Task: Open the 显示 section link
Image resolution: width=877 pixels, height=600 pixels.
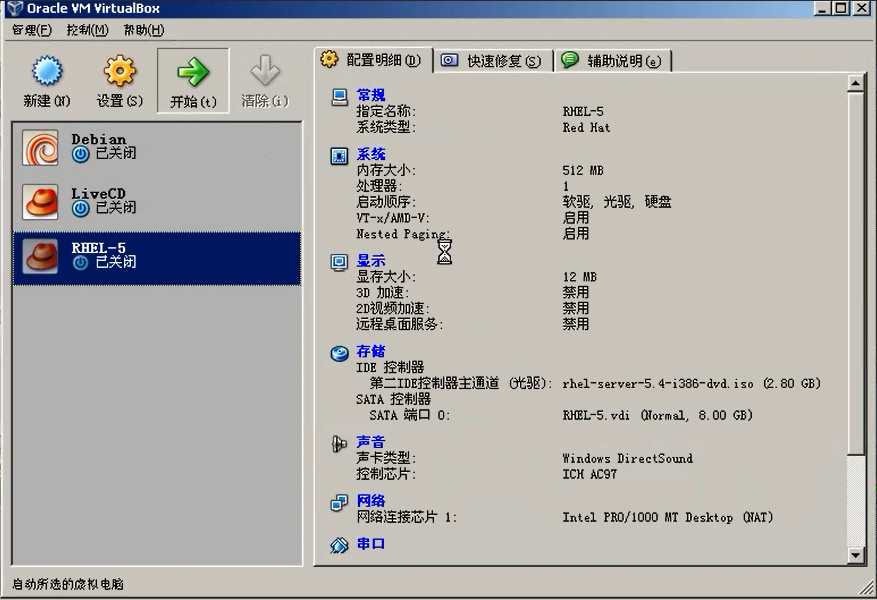Action: click(x=371, y=261)
